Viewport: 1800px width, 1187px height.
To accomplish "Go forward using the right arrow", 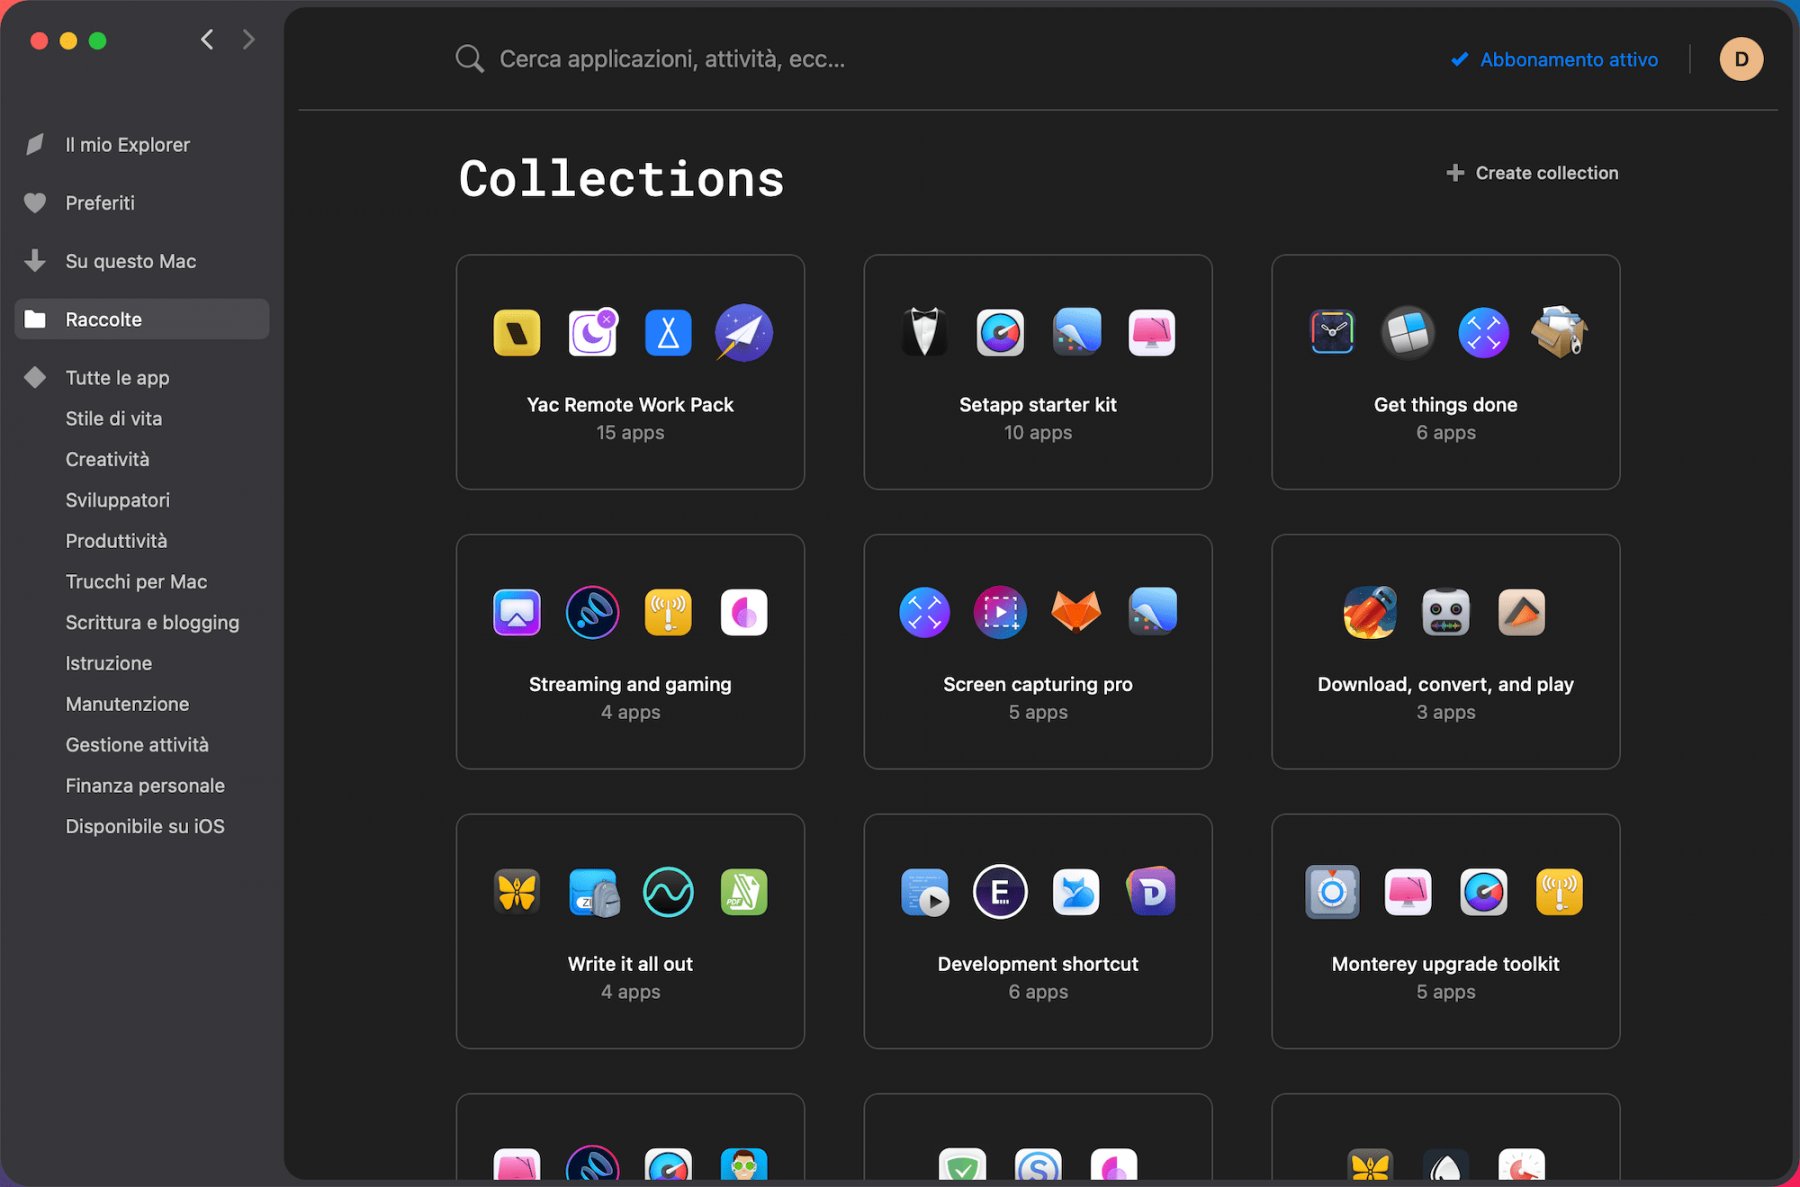I will tap(249, 40).
